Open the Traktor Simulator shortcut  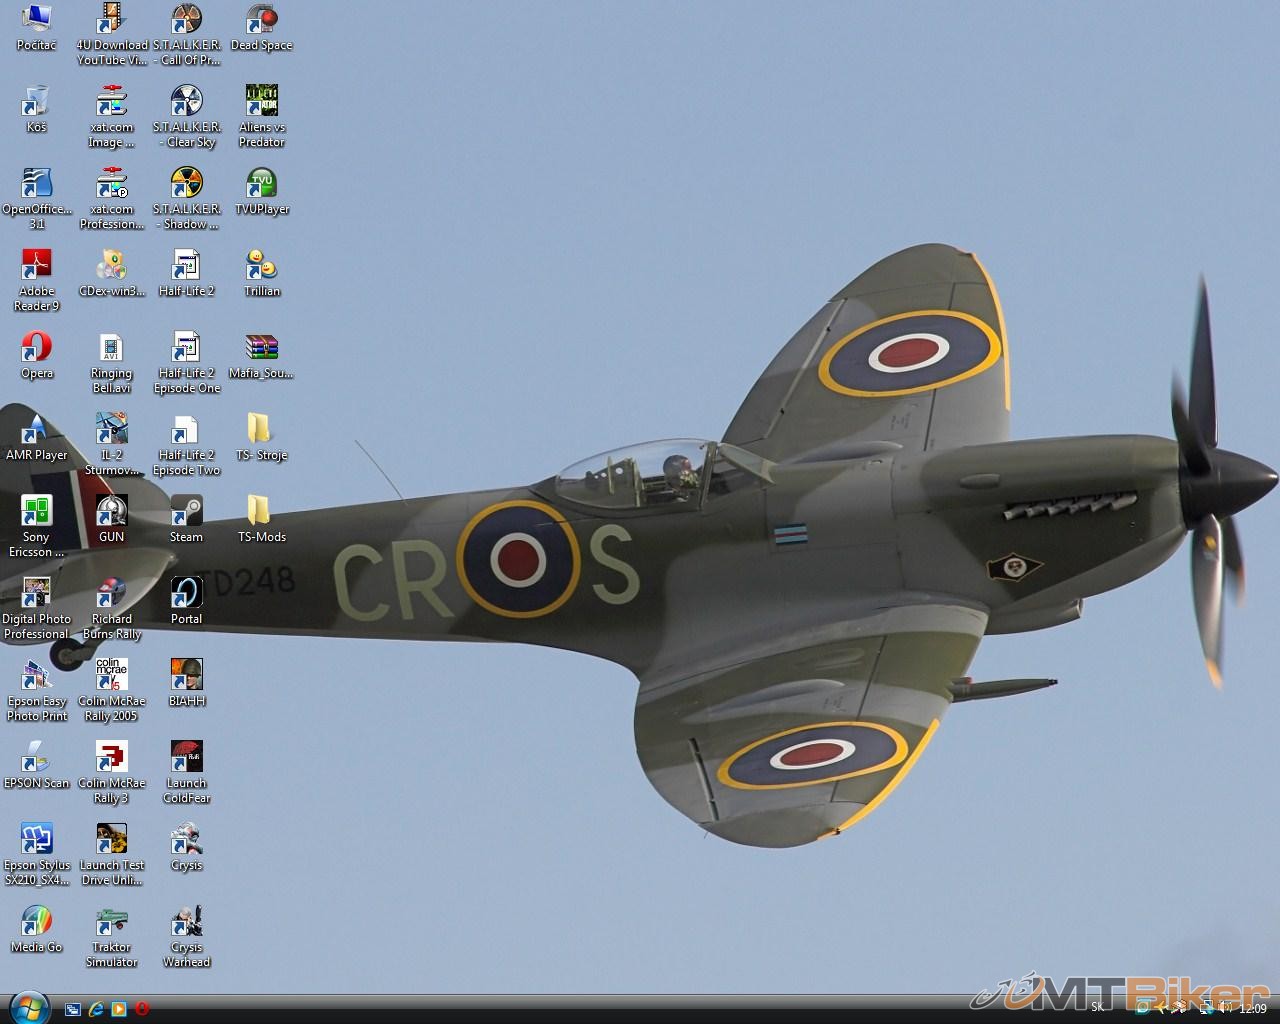coord(111,922)
